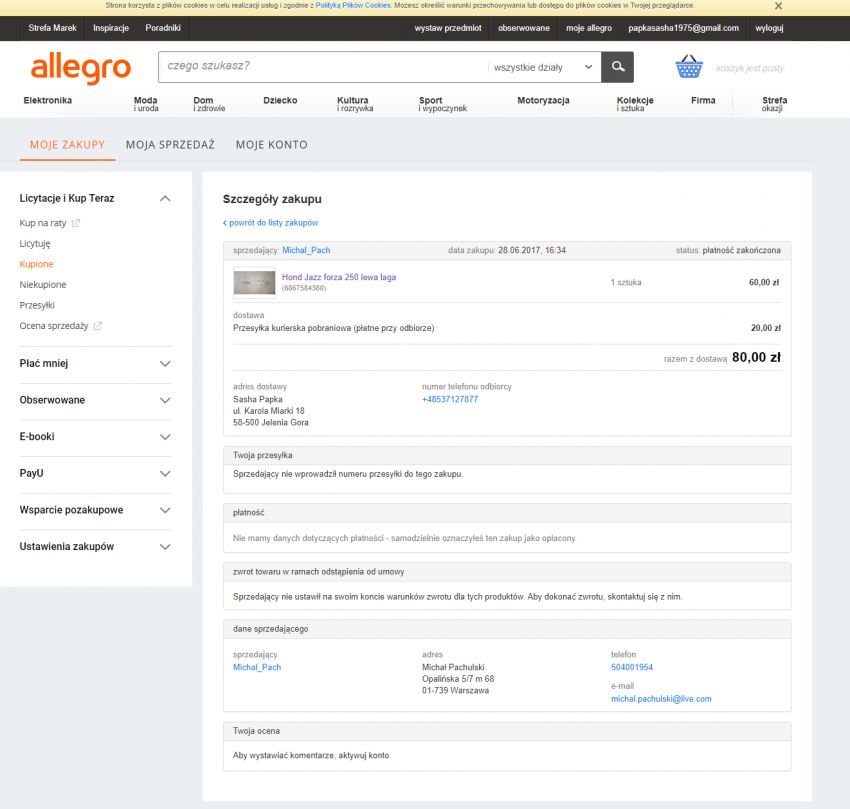The image size is (850, 809).
Task: Open the Elektronika category menu
Action: pos(48,100)
